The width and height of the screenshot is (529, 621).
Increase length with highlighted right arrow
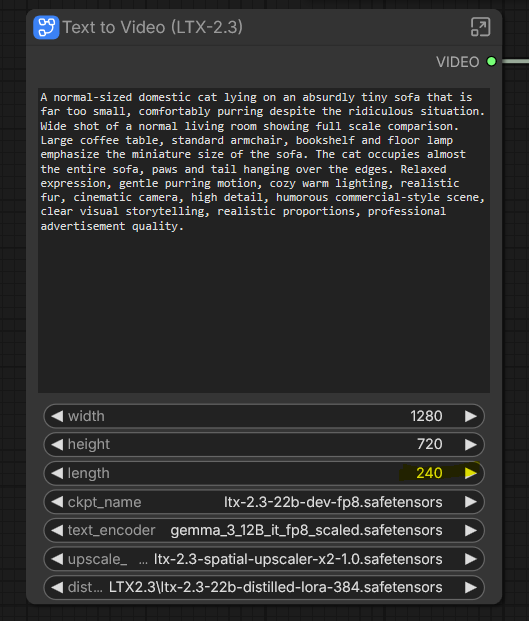[x=470, y=473]
